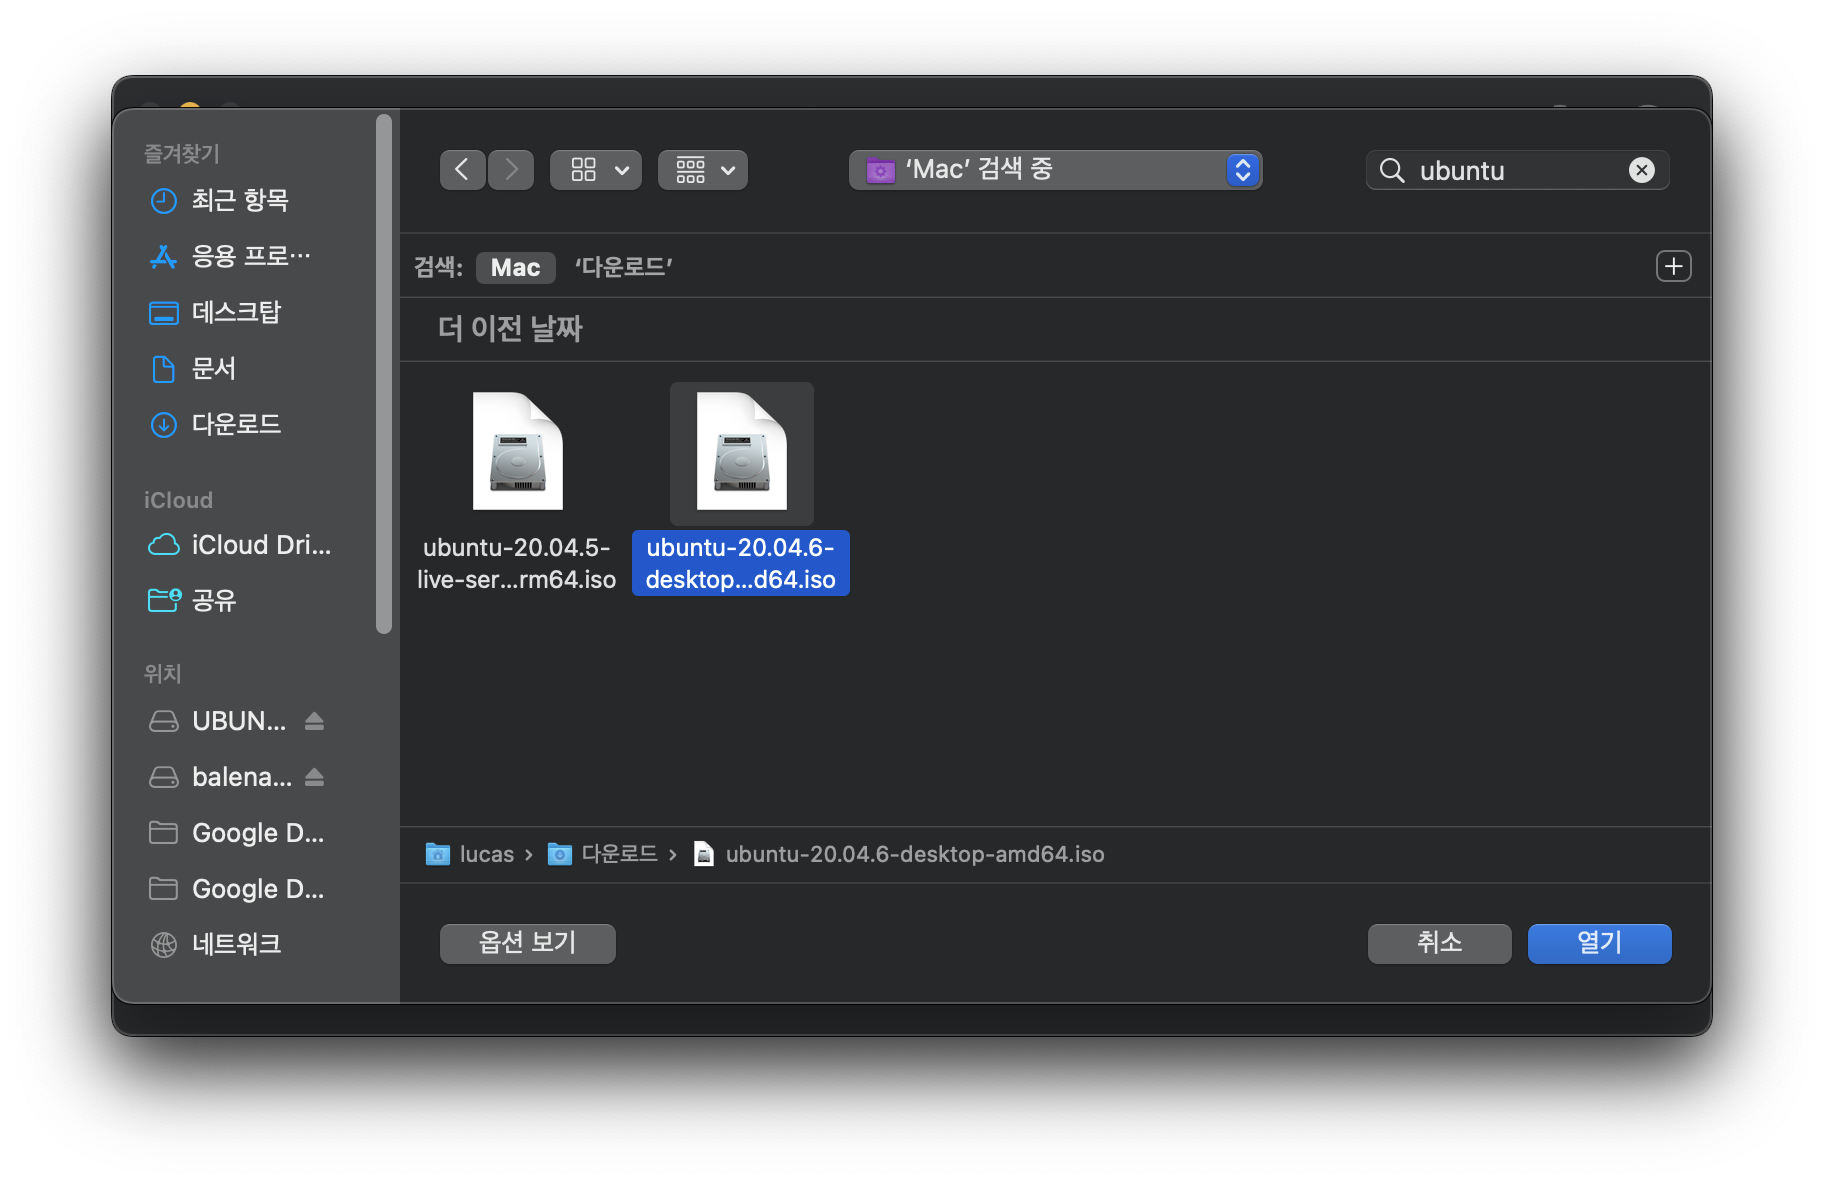1824x1184 pixels.
Task: Go back with the left chevron button
Action: 462,170
